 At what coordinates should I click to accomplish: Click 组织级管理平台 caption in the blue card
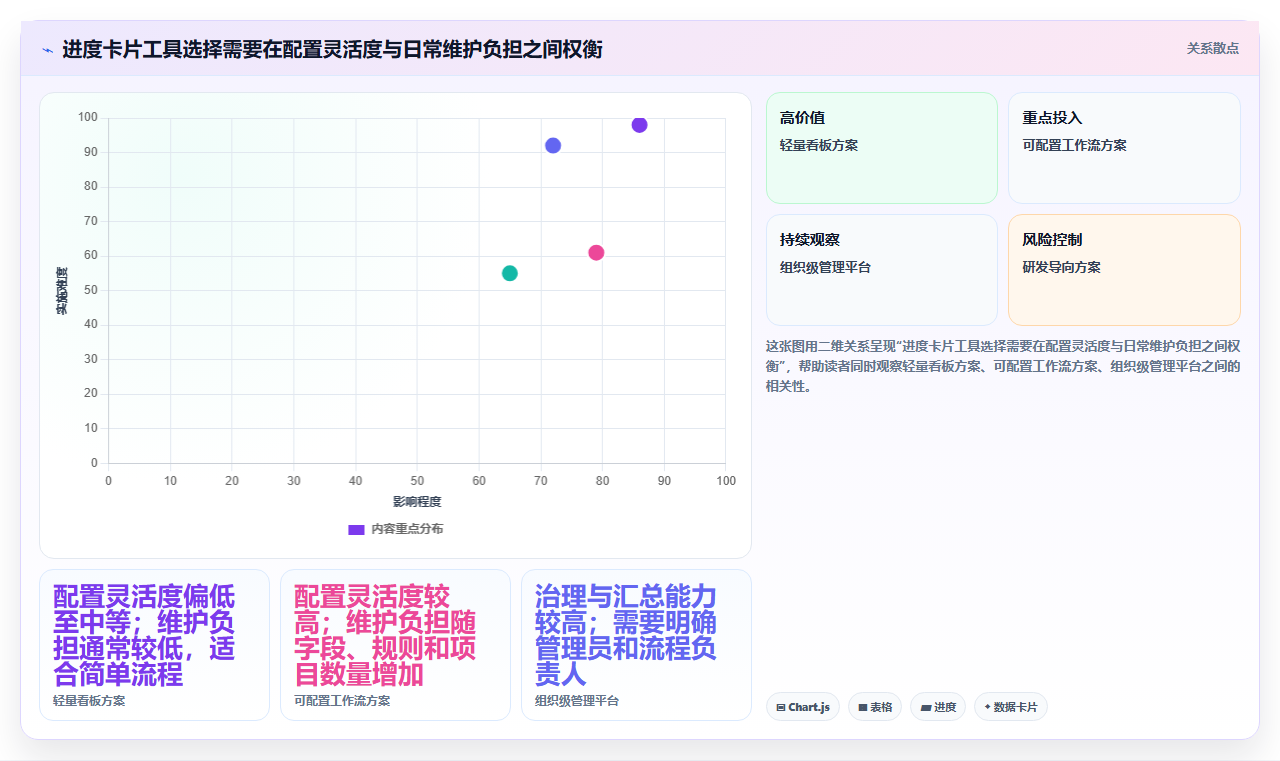click(x=577, y=701)
